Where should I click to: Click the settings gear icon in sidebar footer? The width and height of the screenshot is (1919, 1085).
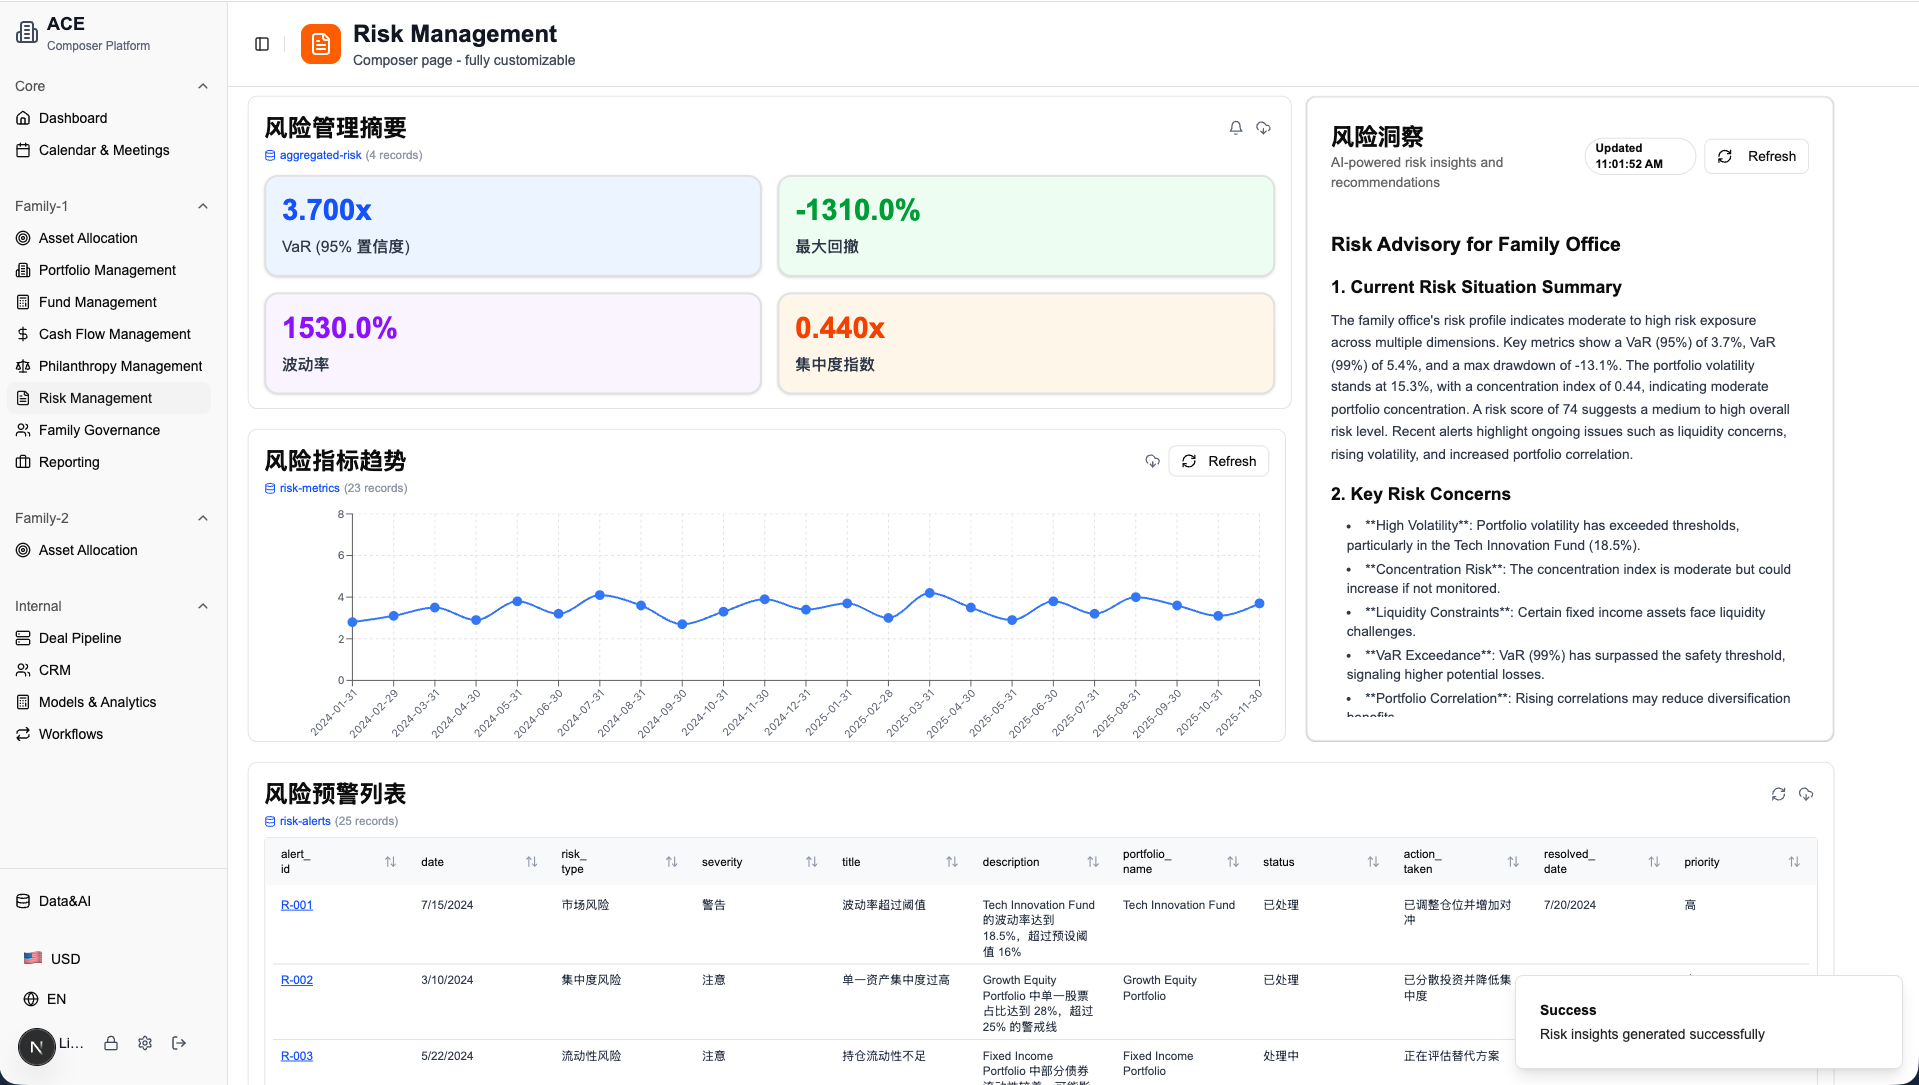145,1043
